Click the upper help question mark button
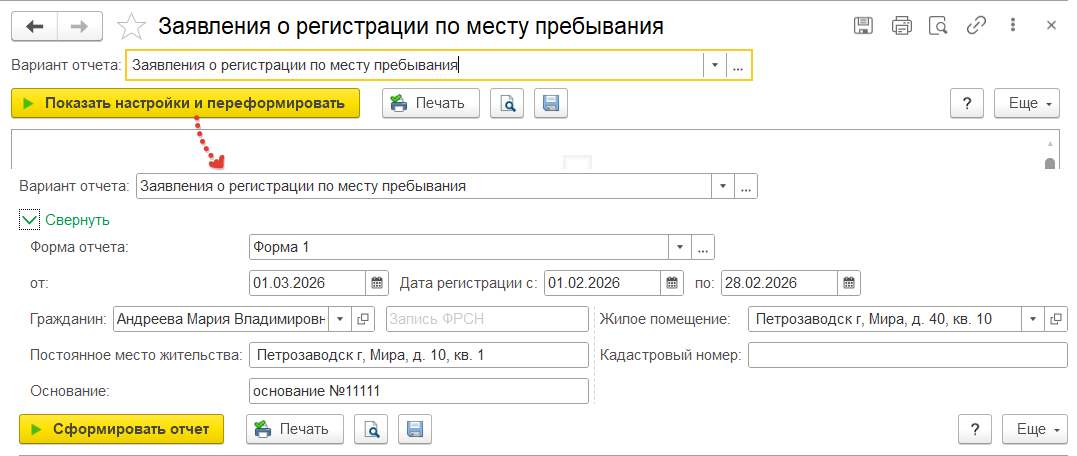 point(967,103)
